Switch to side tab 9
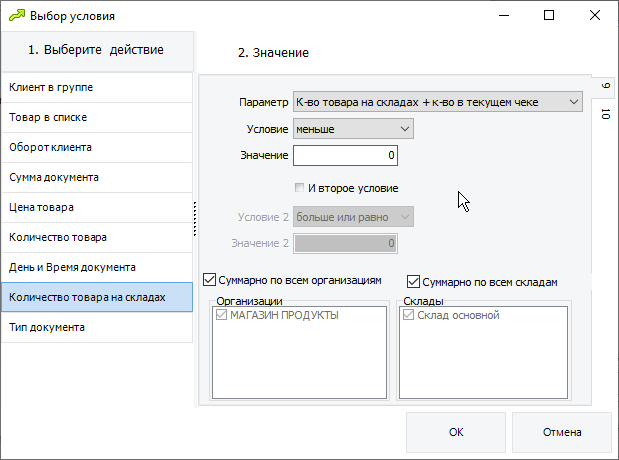619x460 pixels. 605,86
